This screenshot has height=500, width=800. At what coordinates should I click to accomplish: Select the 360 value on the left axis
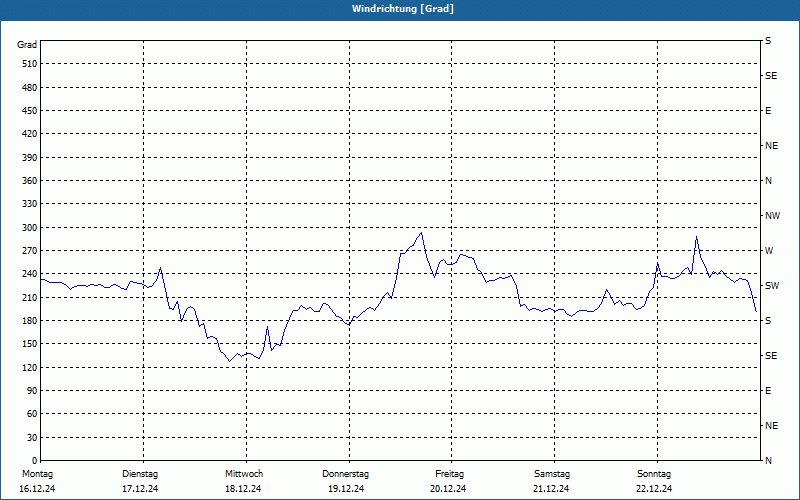pos(30,181)
